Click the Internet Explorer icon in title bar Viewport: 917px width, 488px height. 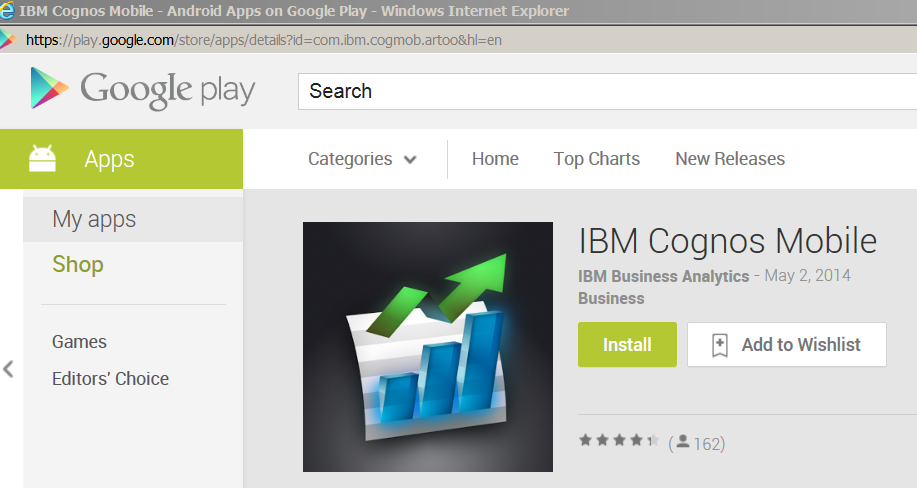pos(6,11)
